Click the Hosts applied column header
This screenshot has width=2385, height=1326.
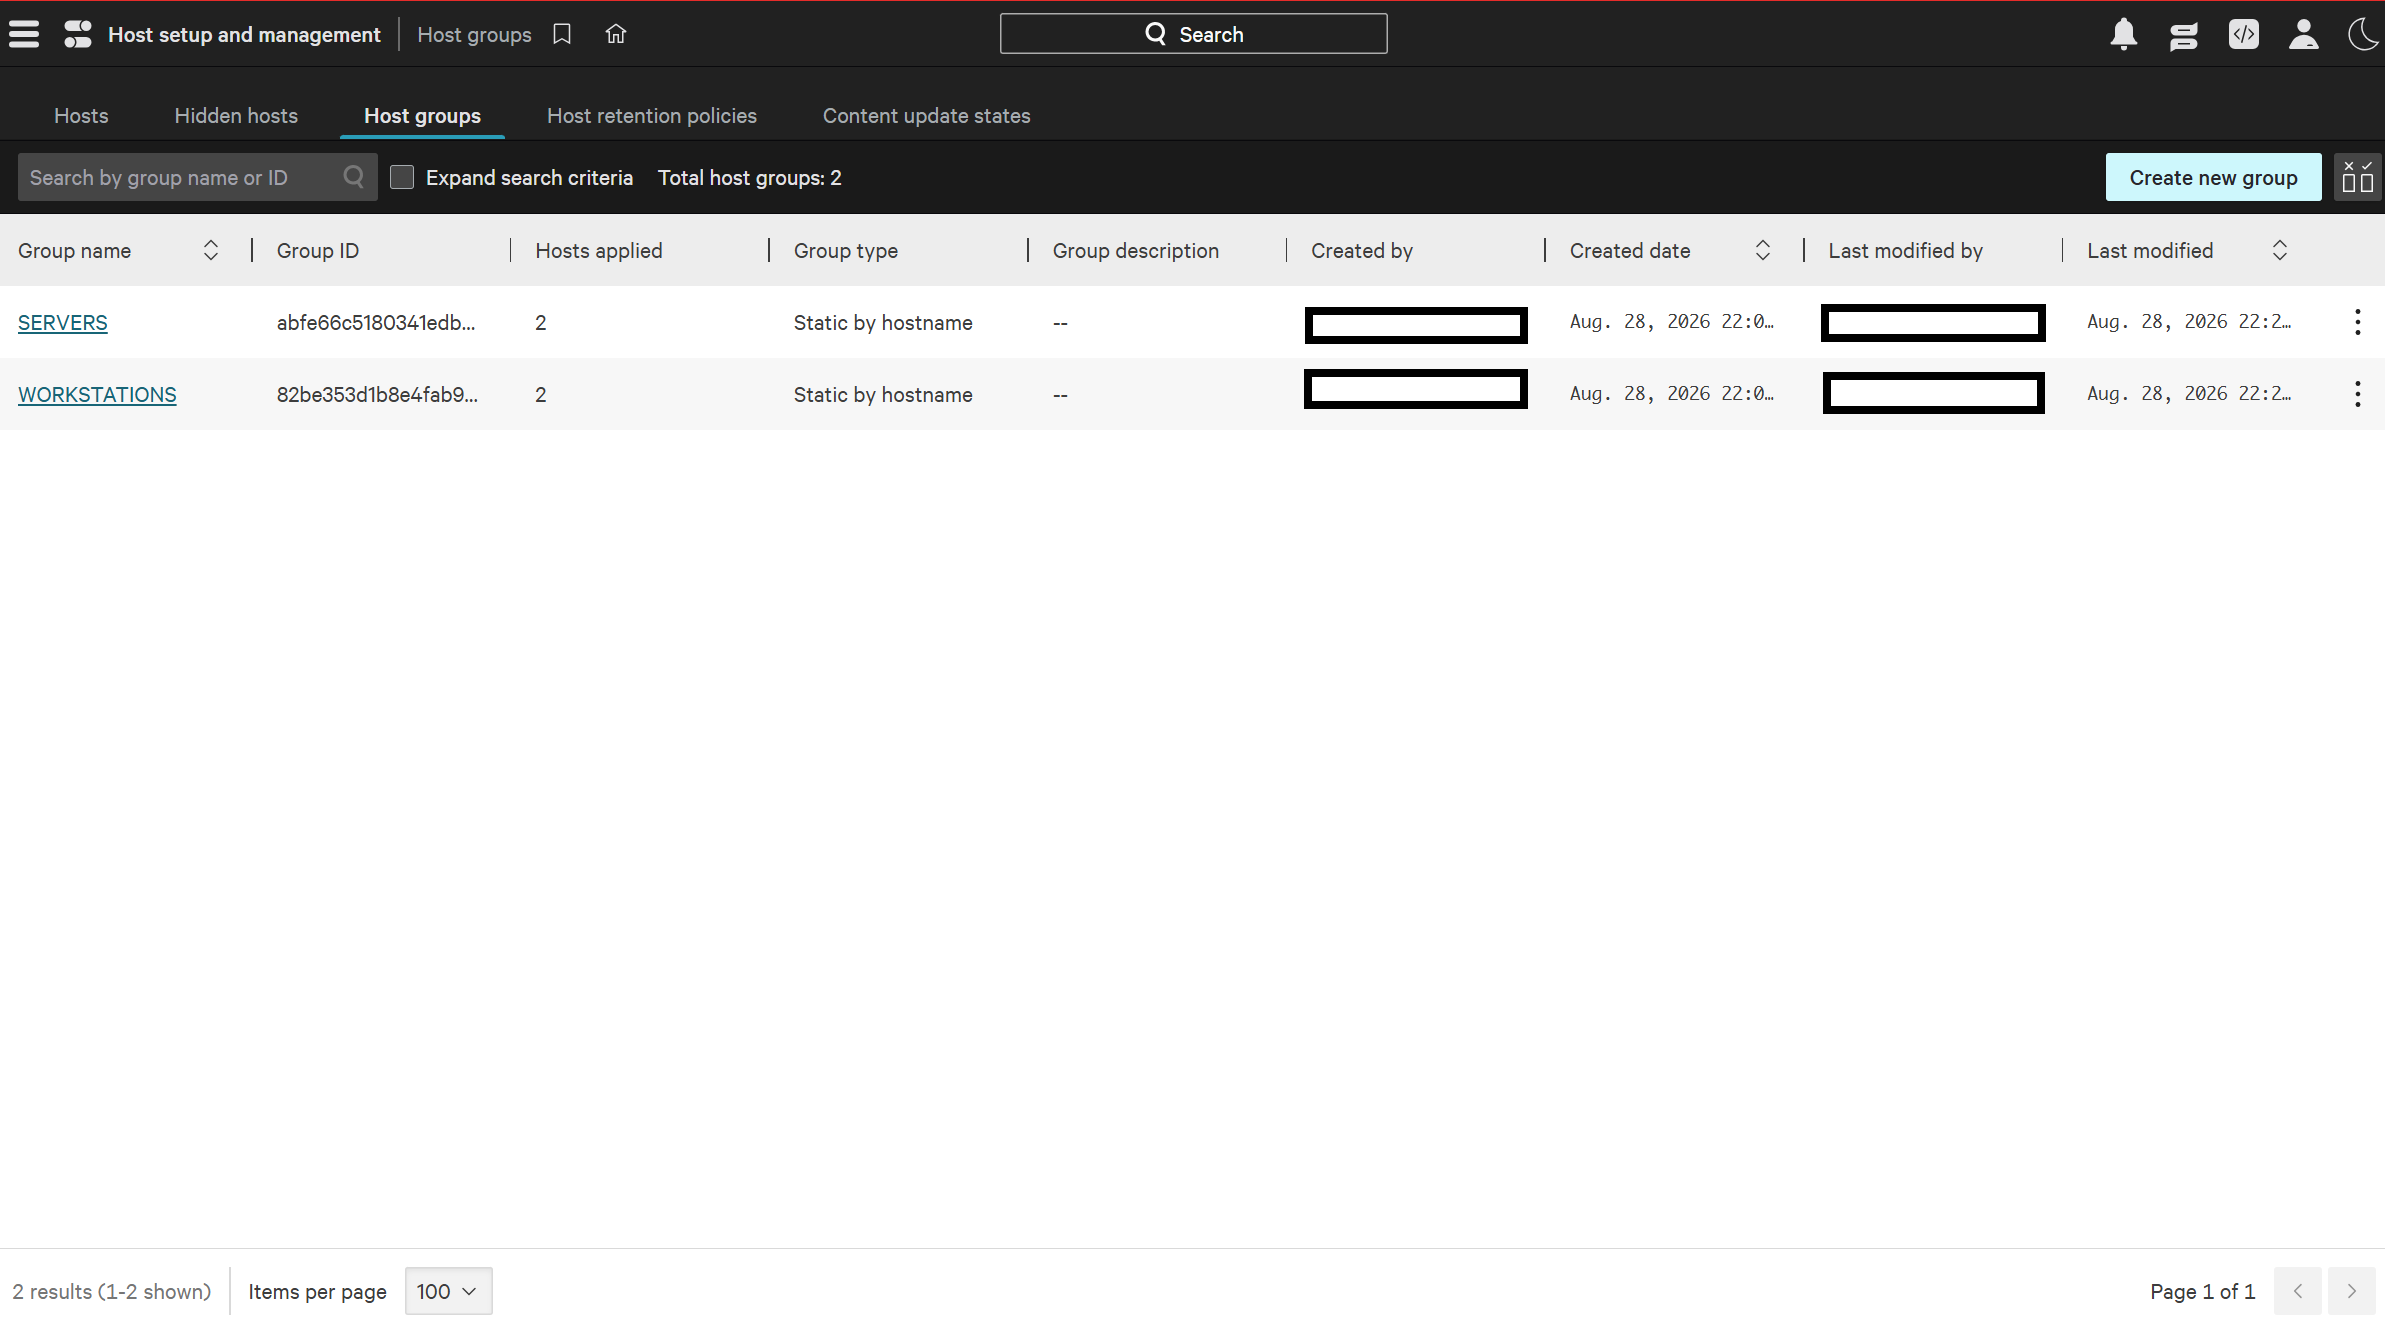[x=599, y=250]
